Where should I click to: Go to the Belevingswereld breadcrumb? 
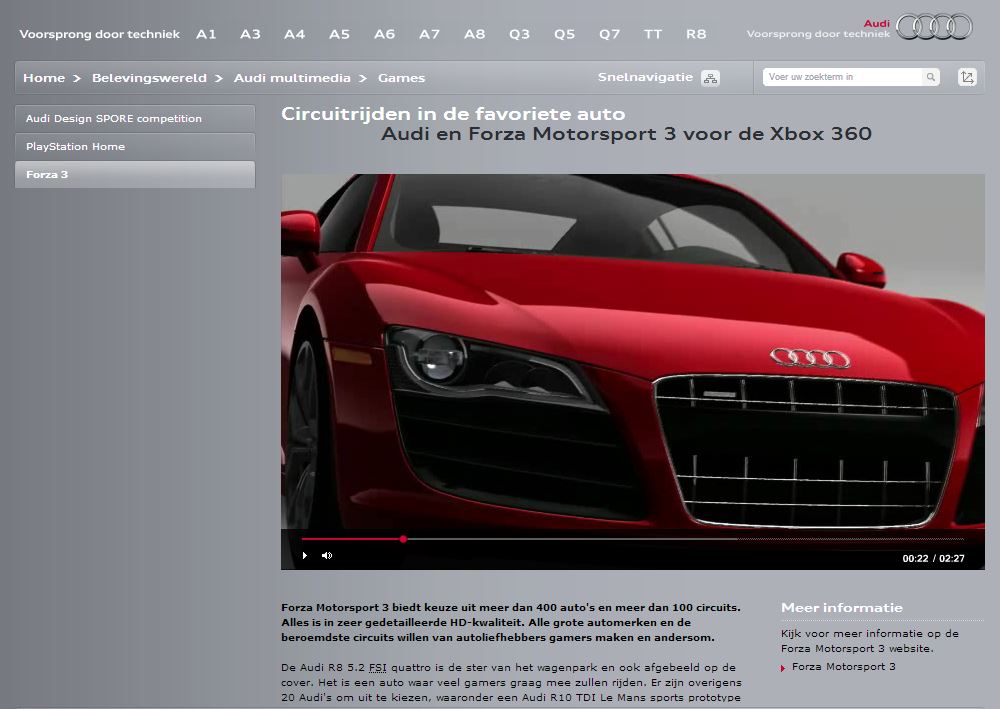pos(149,78)
